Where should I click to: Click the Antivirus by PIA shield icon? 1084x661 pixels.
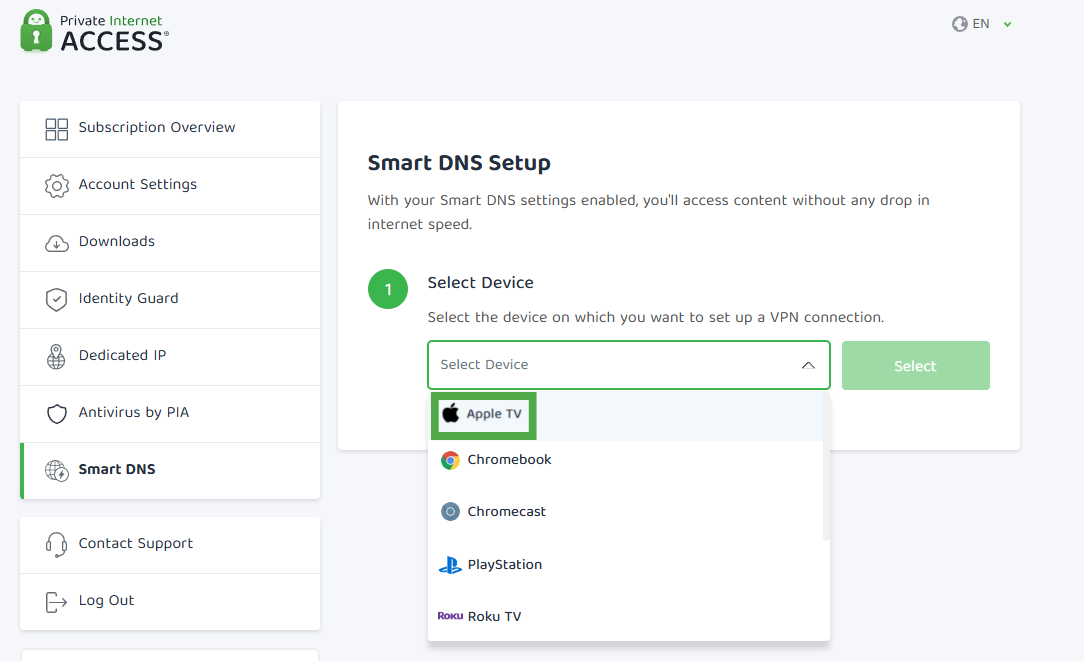pyautogui.click(x=57, y=413)
